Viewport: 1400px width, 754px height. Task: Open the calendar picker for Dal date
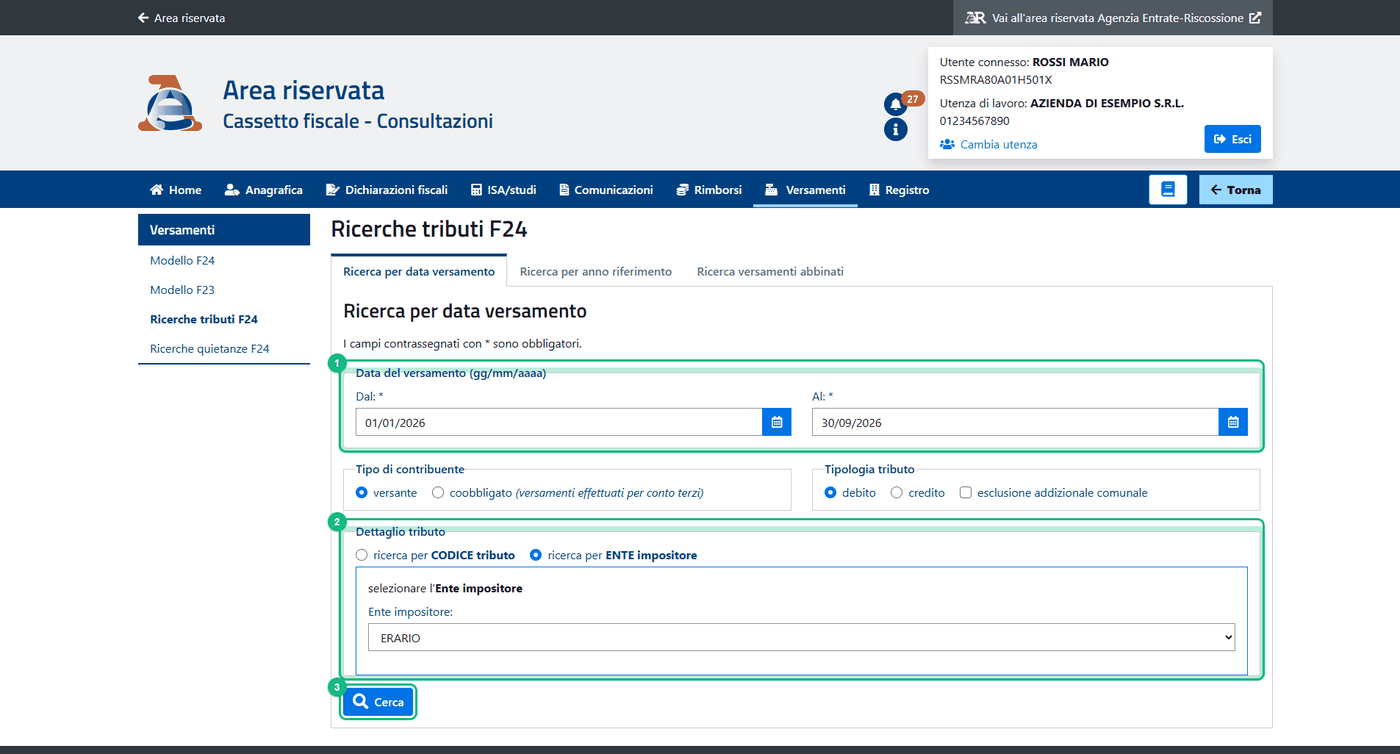point(776,423)
